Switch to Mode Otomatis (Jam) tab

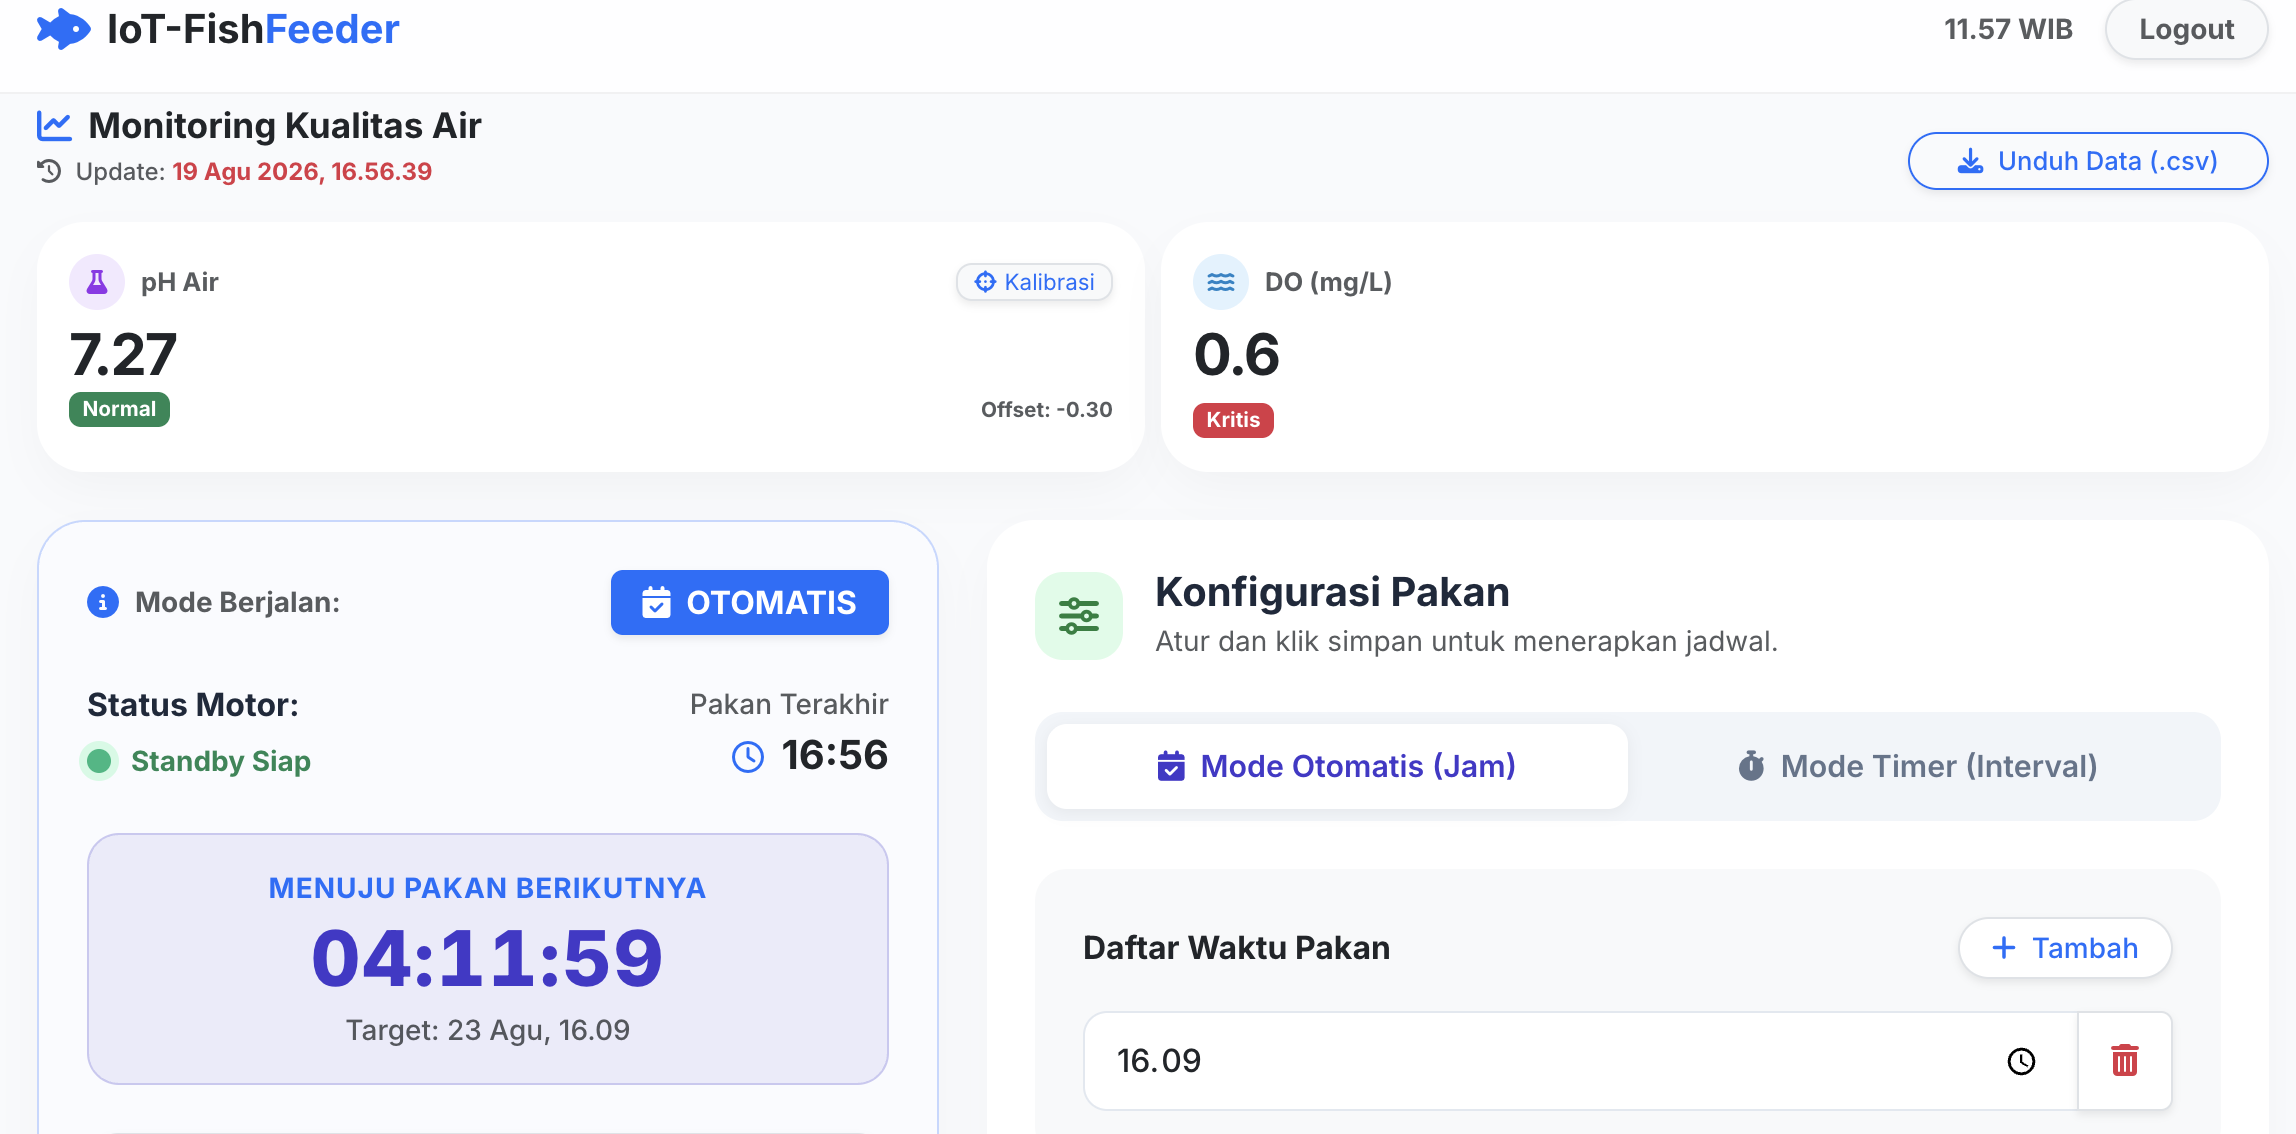(x=1337, y=766)
